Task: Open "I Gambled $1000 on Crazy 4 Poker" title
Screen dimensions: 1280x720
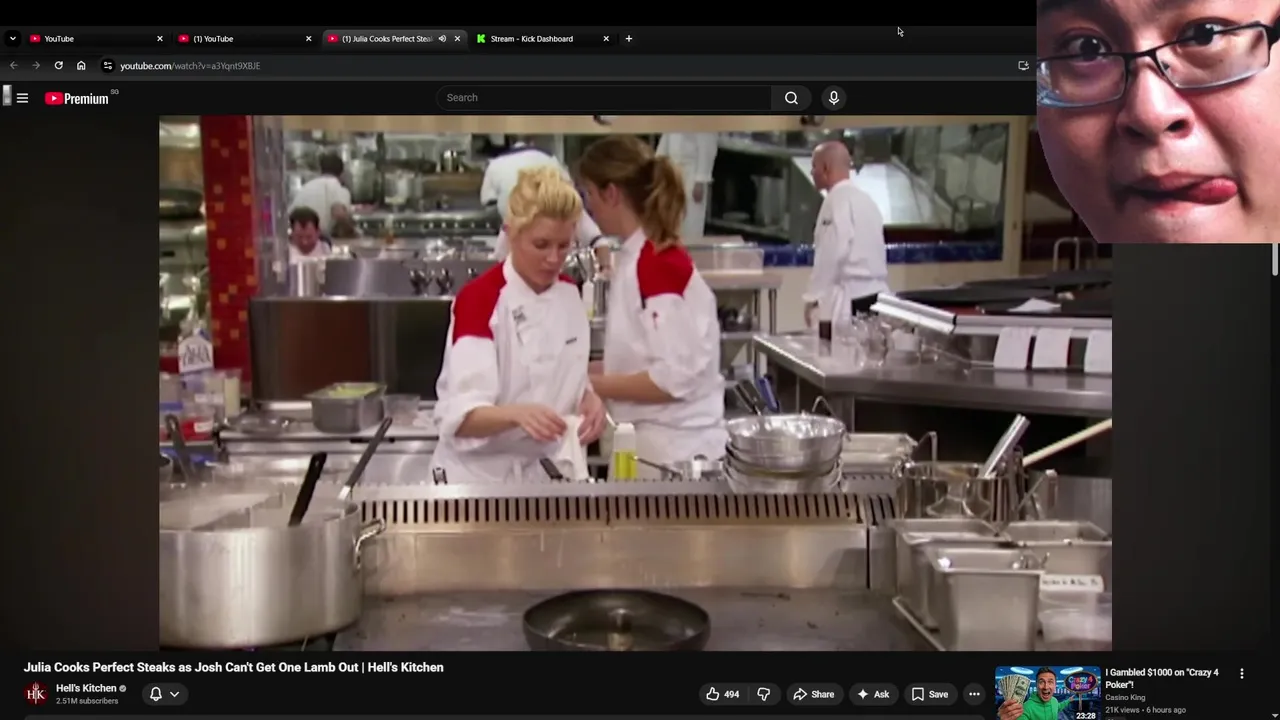Action: pyautogui.click(x=1162, y=678)
